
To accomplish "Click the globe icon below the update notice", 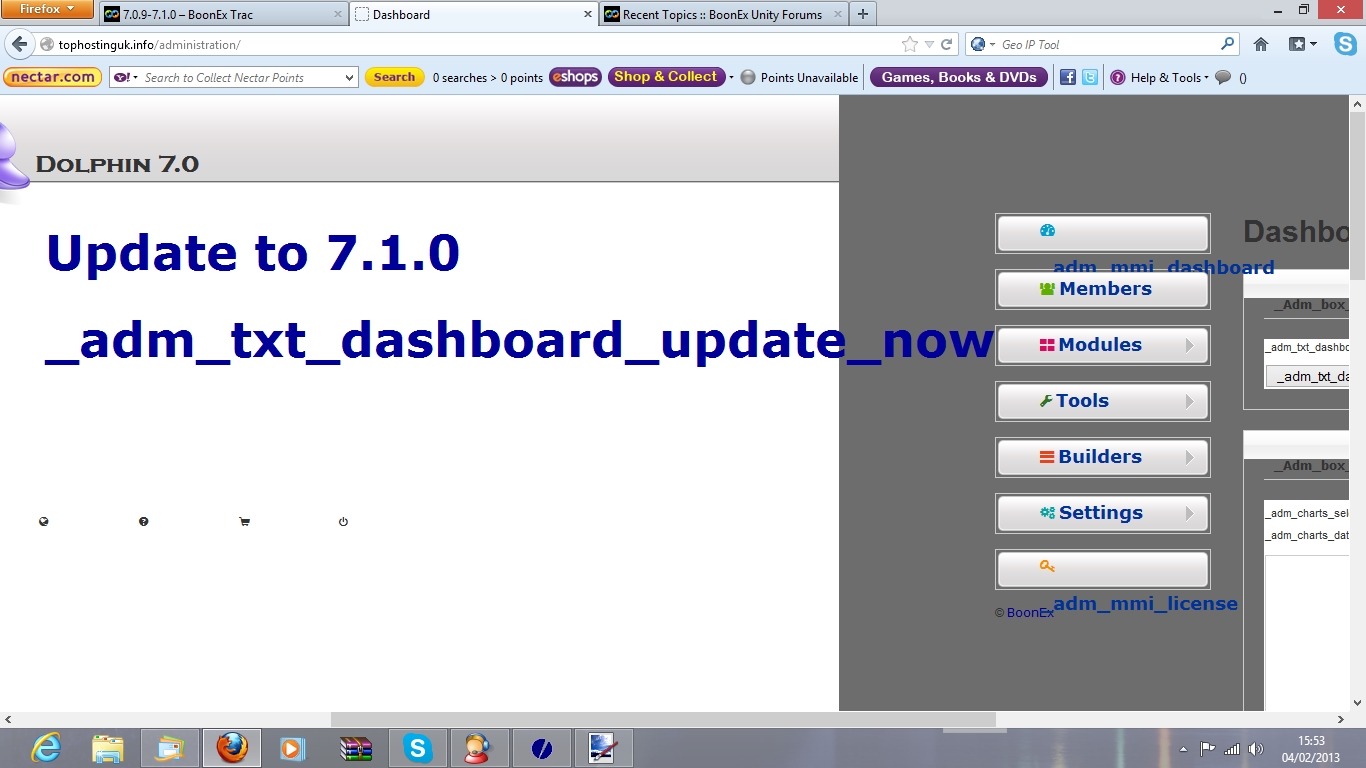I will click(x=44, y=521).
